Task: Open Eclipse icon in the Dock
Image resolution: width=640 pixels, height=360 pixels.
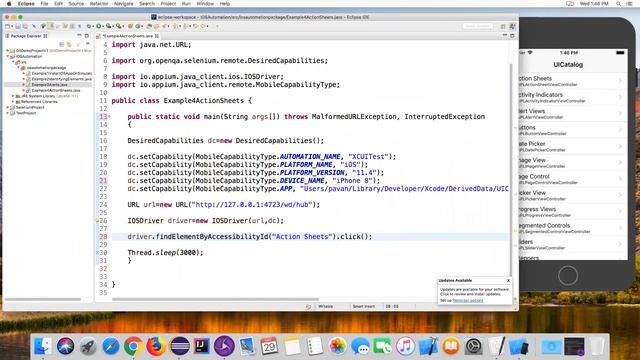Action: tap(180, 346)
